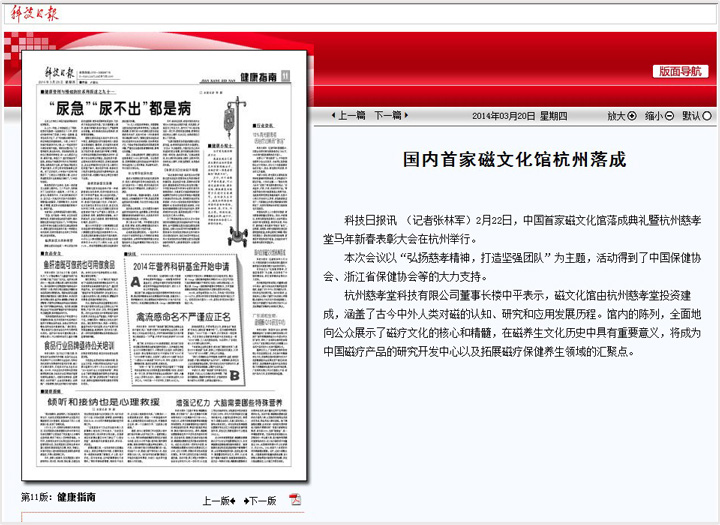Viewport: 720px width, 525px height.
Task: Click the headline 国内首家磁文化馆杭州落成
Action: click(x=514, y=160)
